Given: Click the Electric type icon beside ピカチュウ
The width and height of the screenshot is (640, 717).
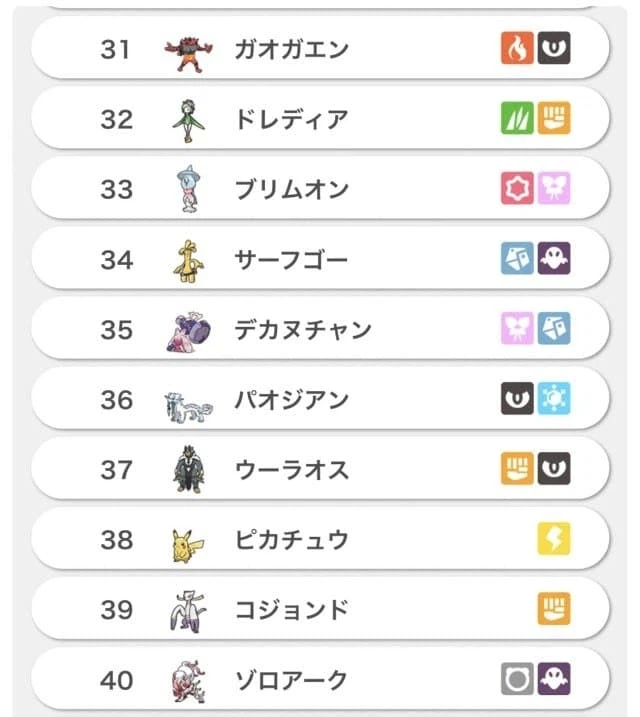Looking at the screenshot, I should pyautogui.click(x=554, y=540).
